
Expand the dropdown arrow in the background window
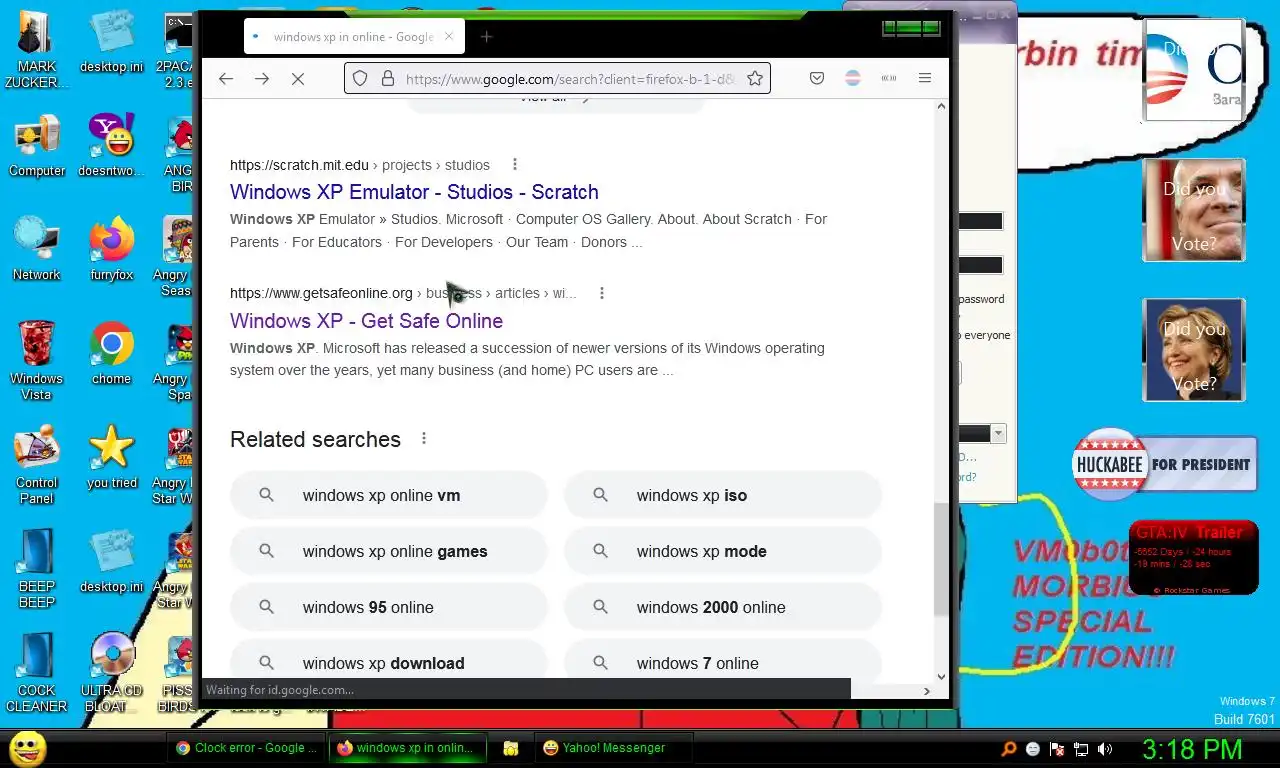998,433
